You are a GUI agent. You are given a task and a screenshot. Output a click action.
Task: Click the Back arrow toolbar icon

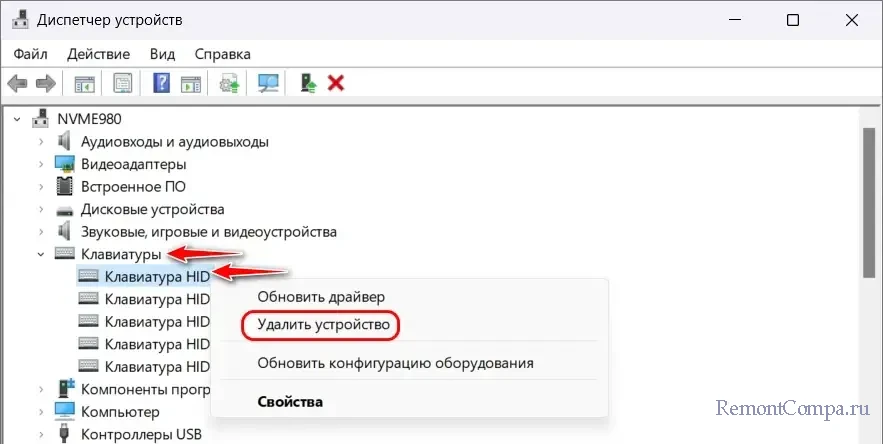click(x=17, y=83)
